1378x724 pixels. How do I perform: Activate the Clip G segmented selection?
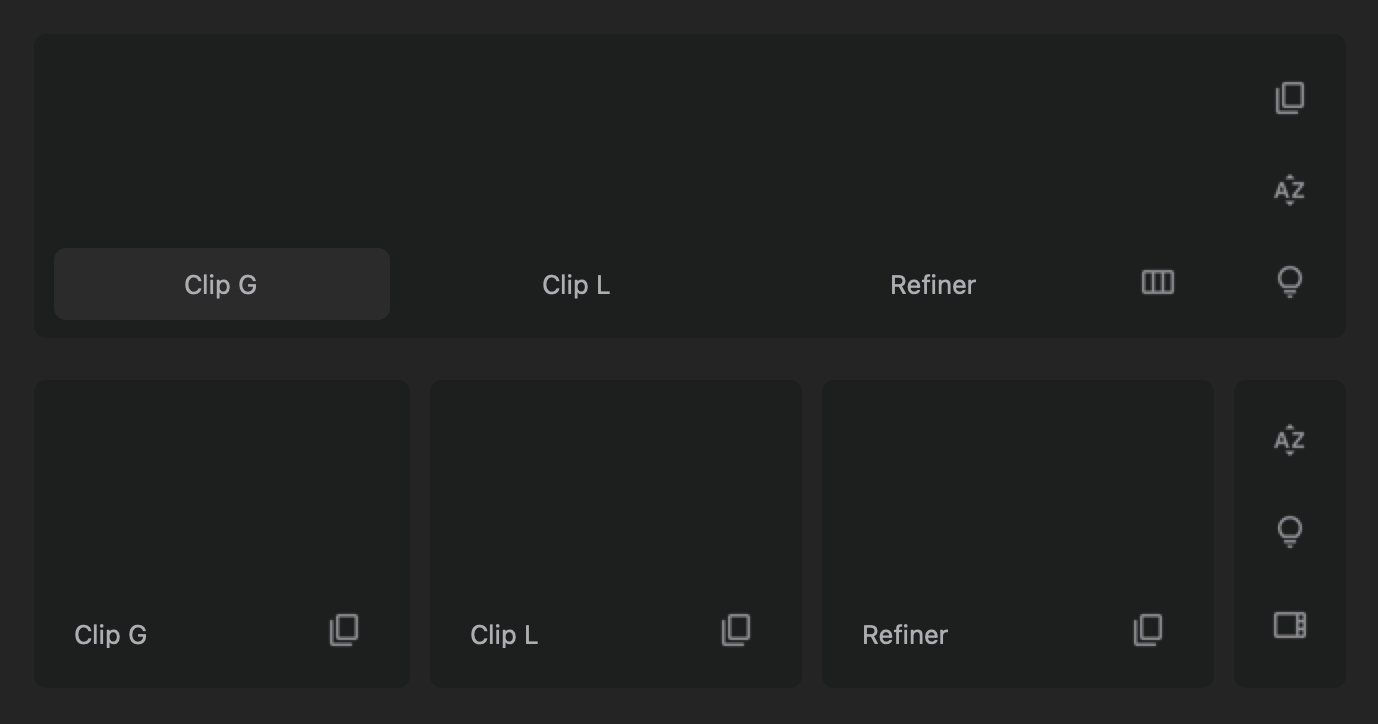click(221, 284)
